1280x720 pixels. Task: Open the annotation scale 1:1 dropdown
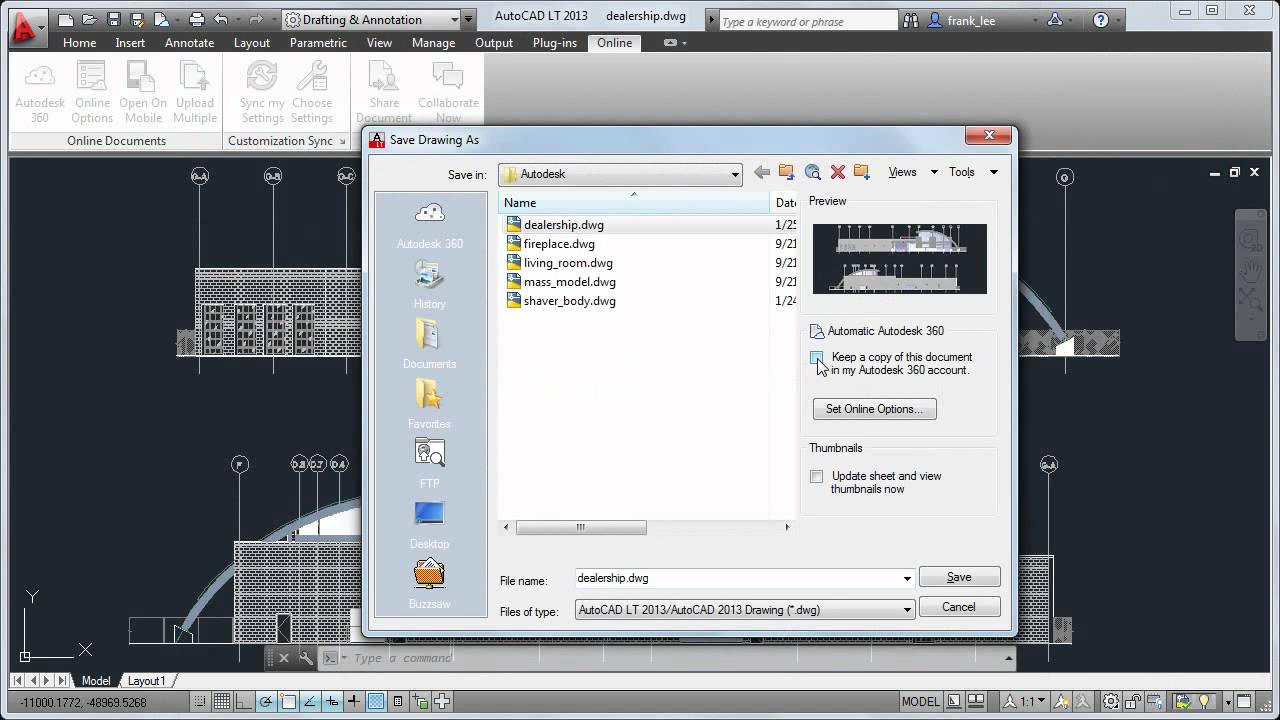[x=1028, y=702]
